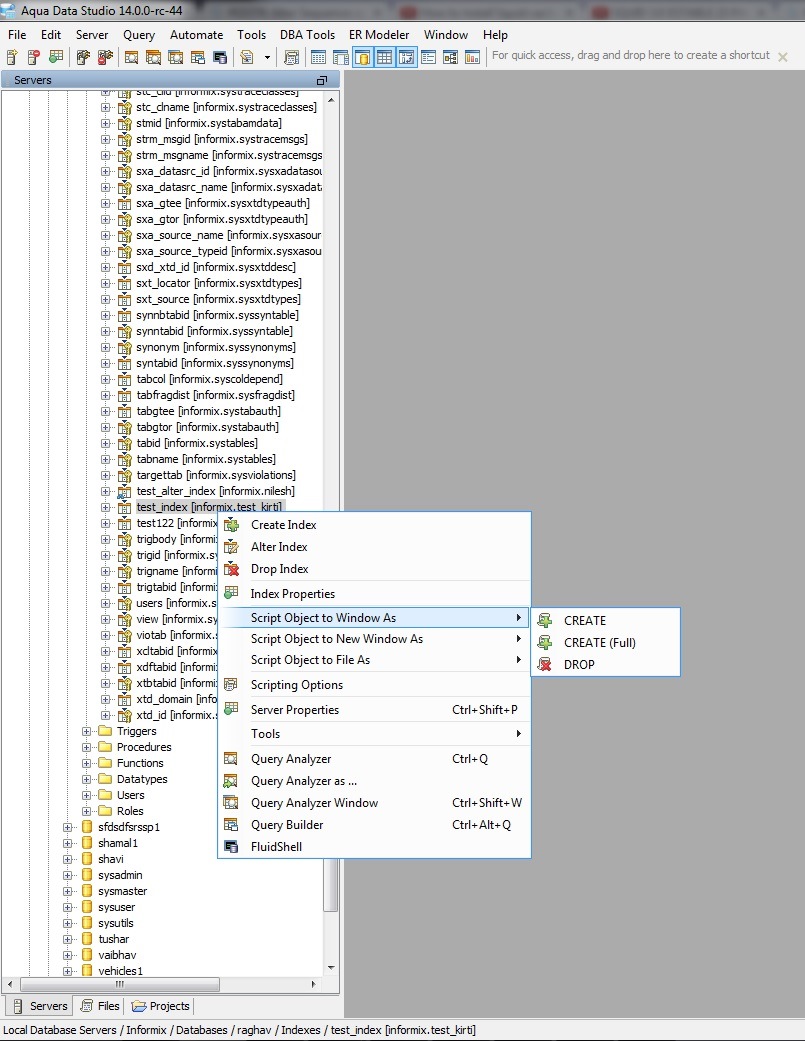Toggle the third highlighted view button in toolbar

(406, 58)
